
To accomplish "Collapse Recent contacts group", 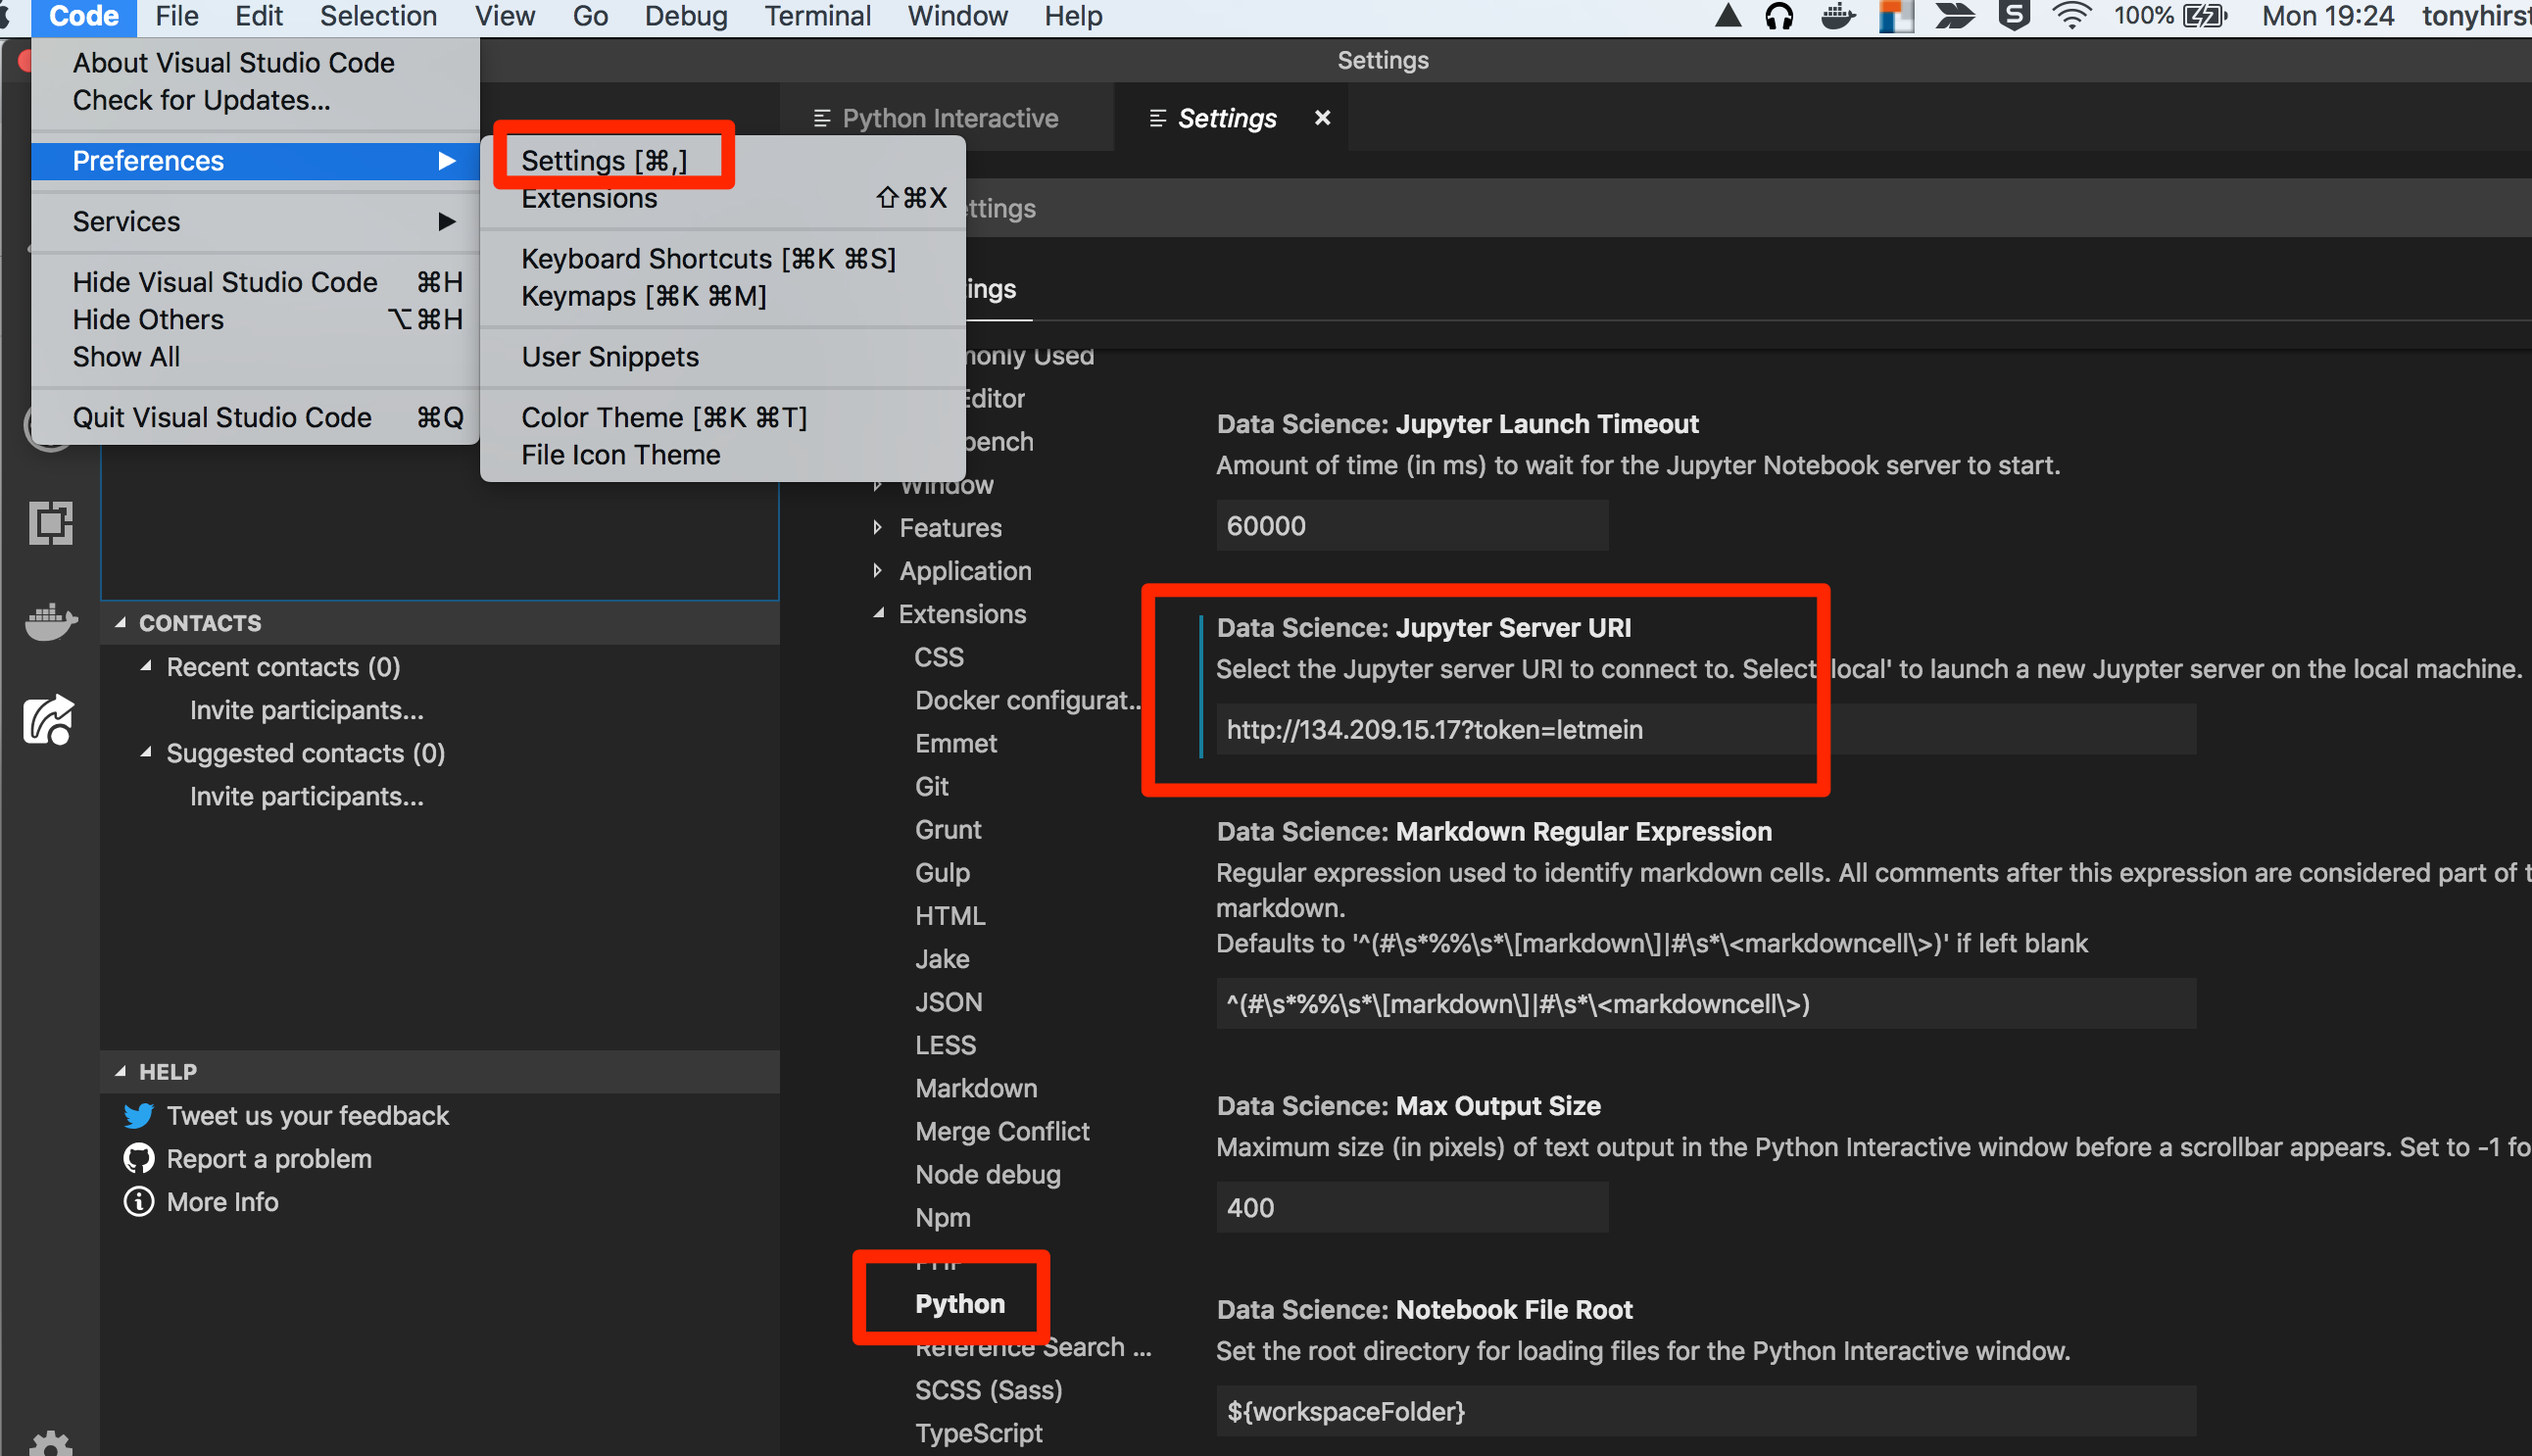I will [146, 666].
